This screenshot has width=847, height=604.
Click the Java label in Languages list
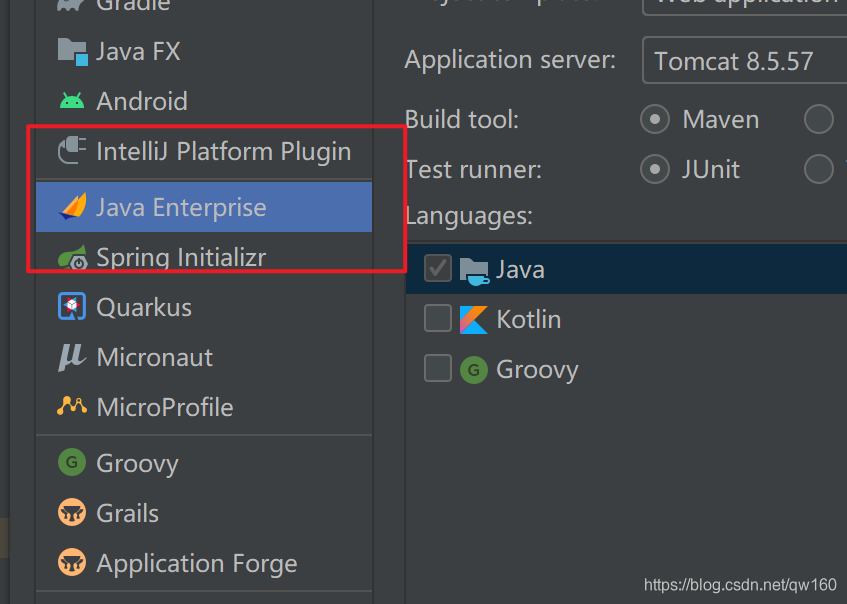pyautogui.click(x=520, y=269)
